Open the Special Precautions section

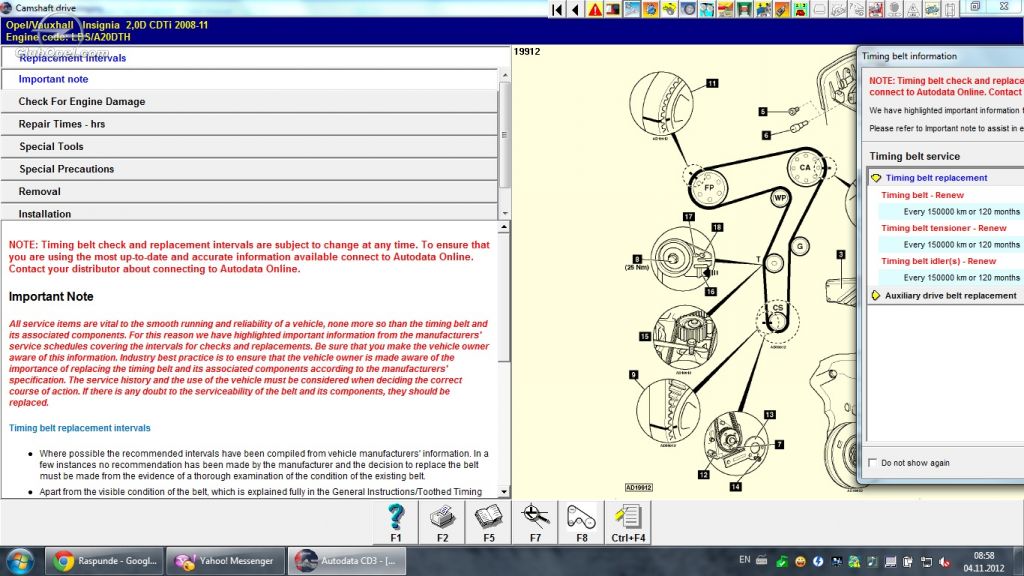[249, 168]
